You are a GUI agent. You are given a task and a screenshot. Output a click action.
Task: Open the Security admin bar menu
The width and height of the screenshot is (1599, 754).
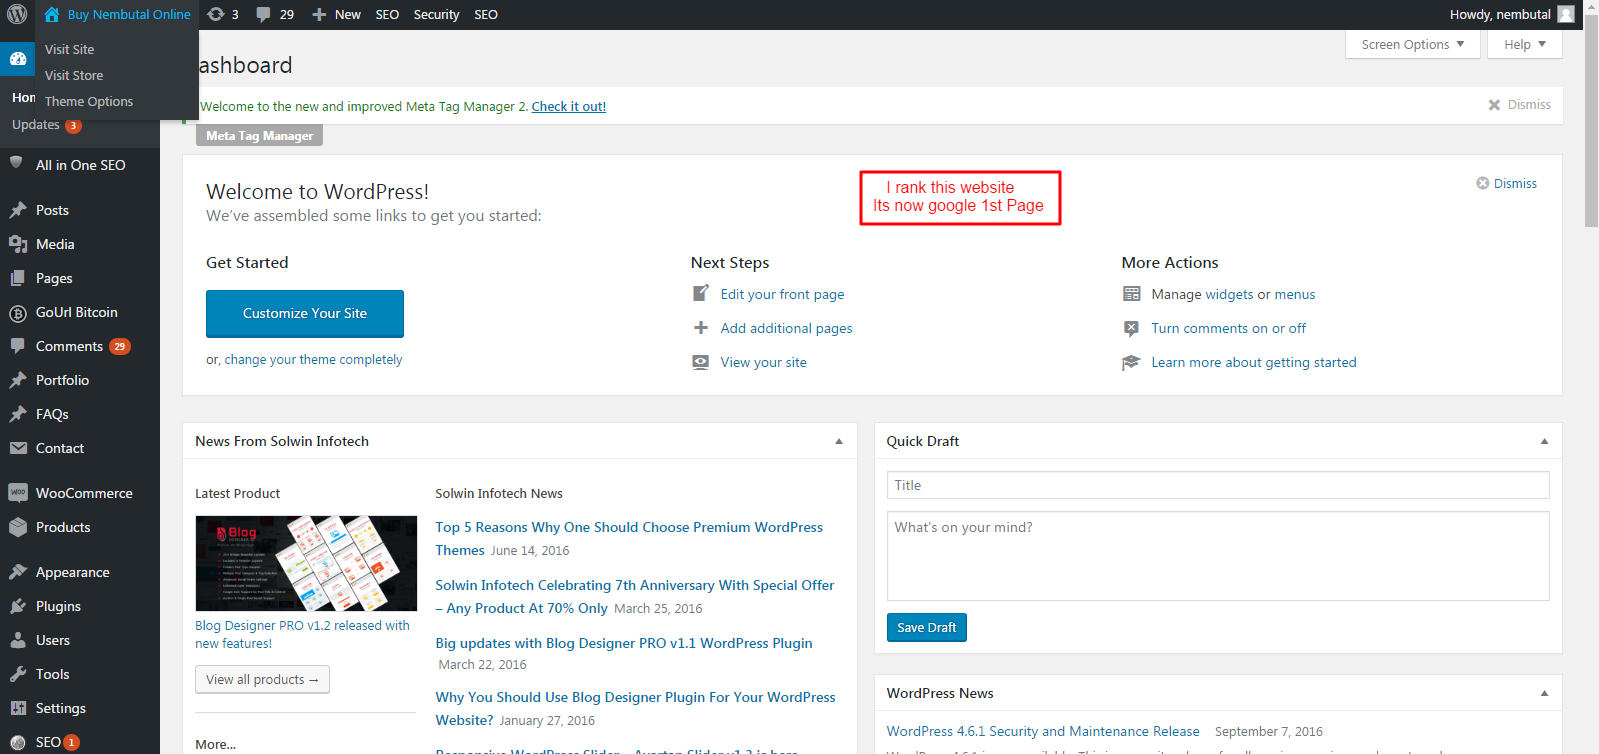click(x=436, y=14)
